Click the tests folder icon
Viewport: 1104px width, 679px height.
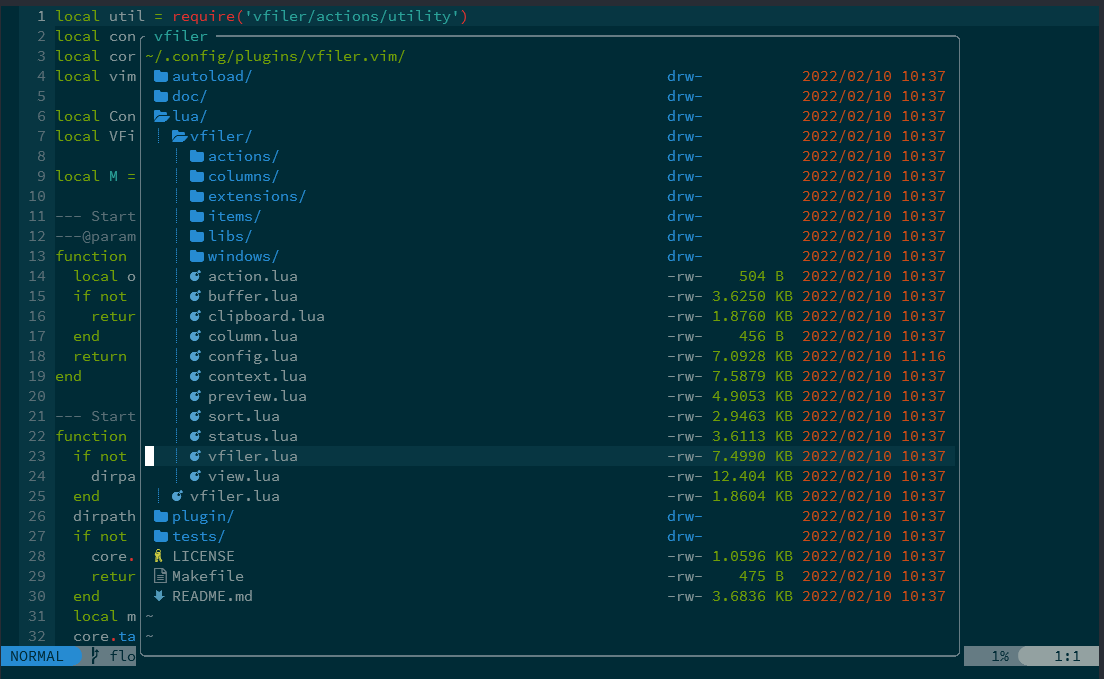161,536
